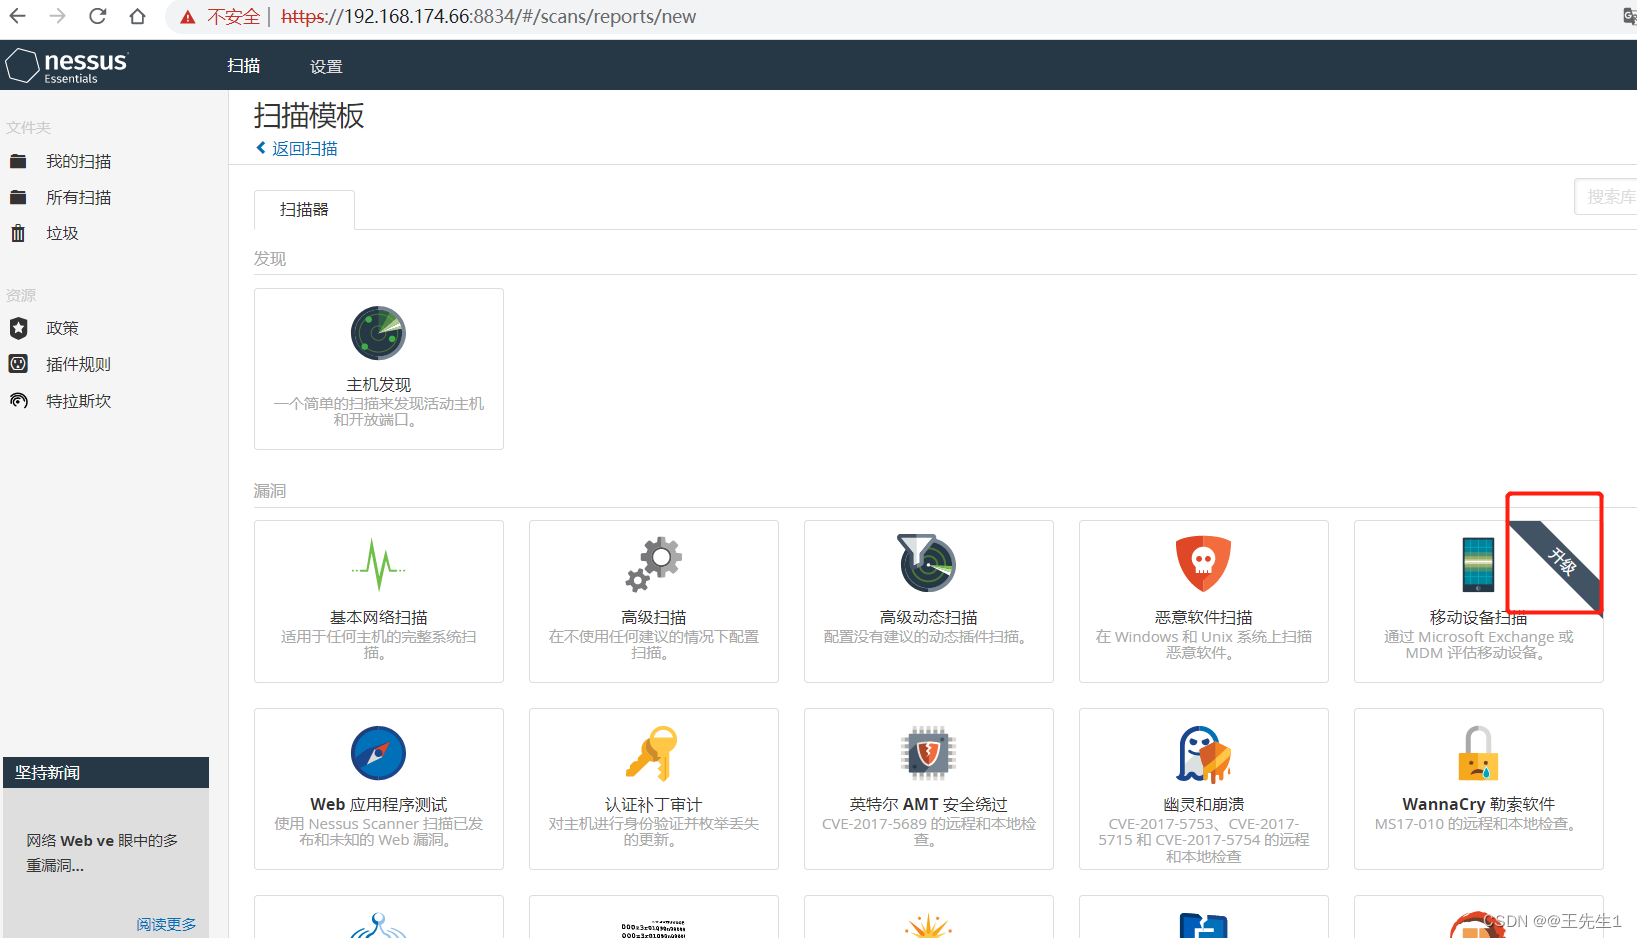The width and height of the screenshot is (1637, 938).
Task: Click the 基本网络扫描 template title
Action: (378, 618)
